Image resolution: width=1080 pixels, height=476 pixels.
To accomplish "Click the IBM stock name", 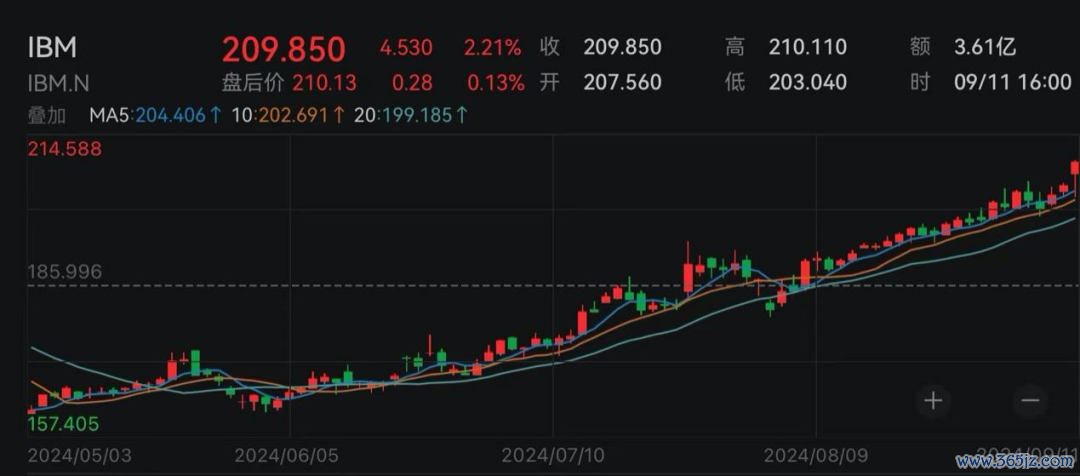I will point(52,48).
